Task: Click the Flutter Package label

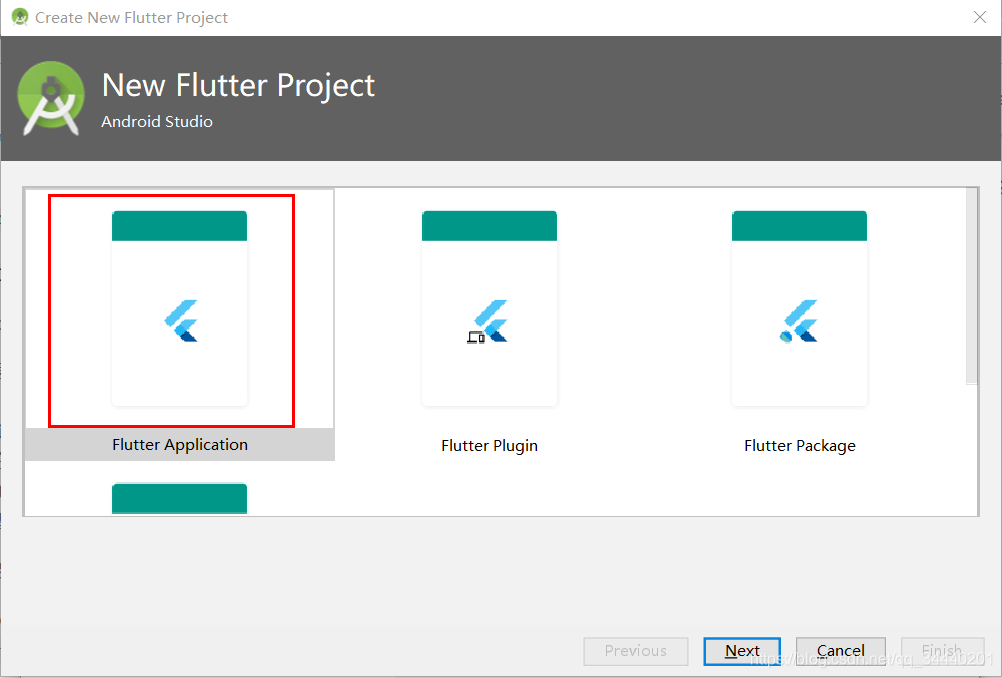Action: tap(799, 445)
